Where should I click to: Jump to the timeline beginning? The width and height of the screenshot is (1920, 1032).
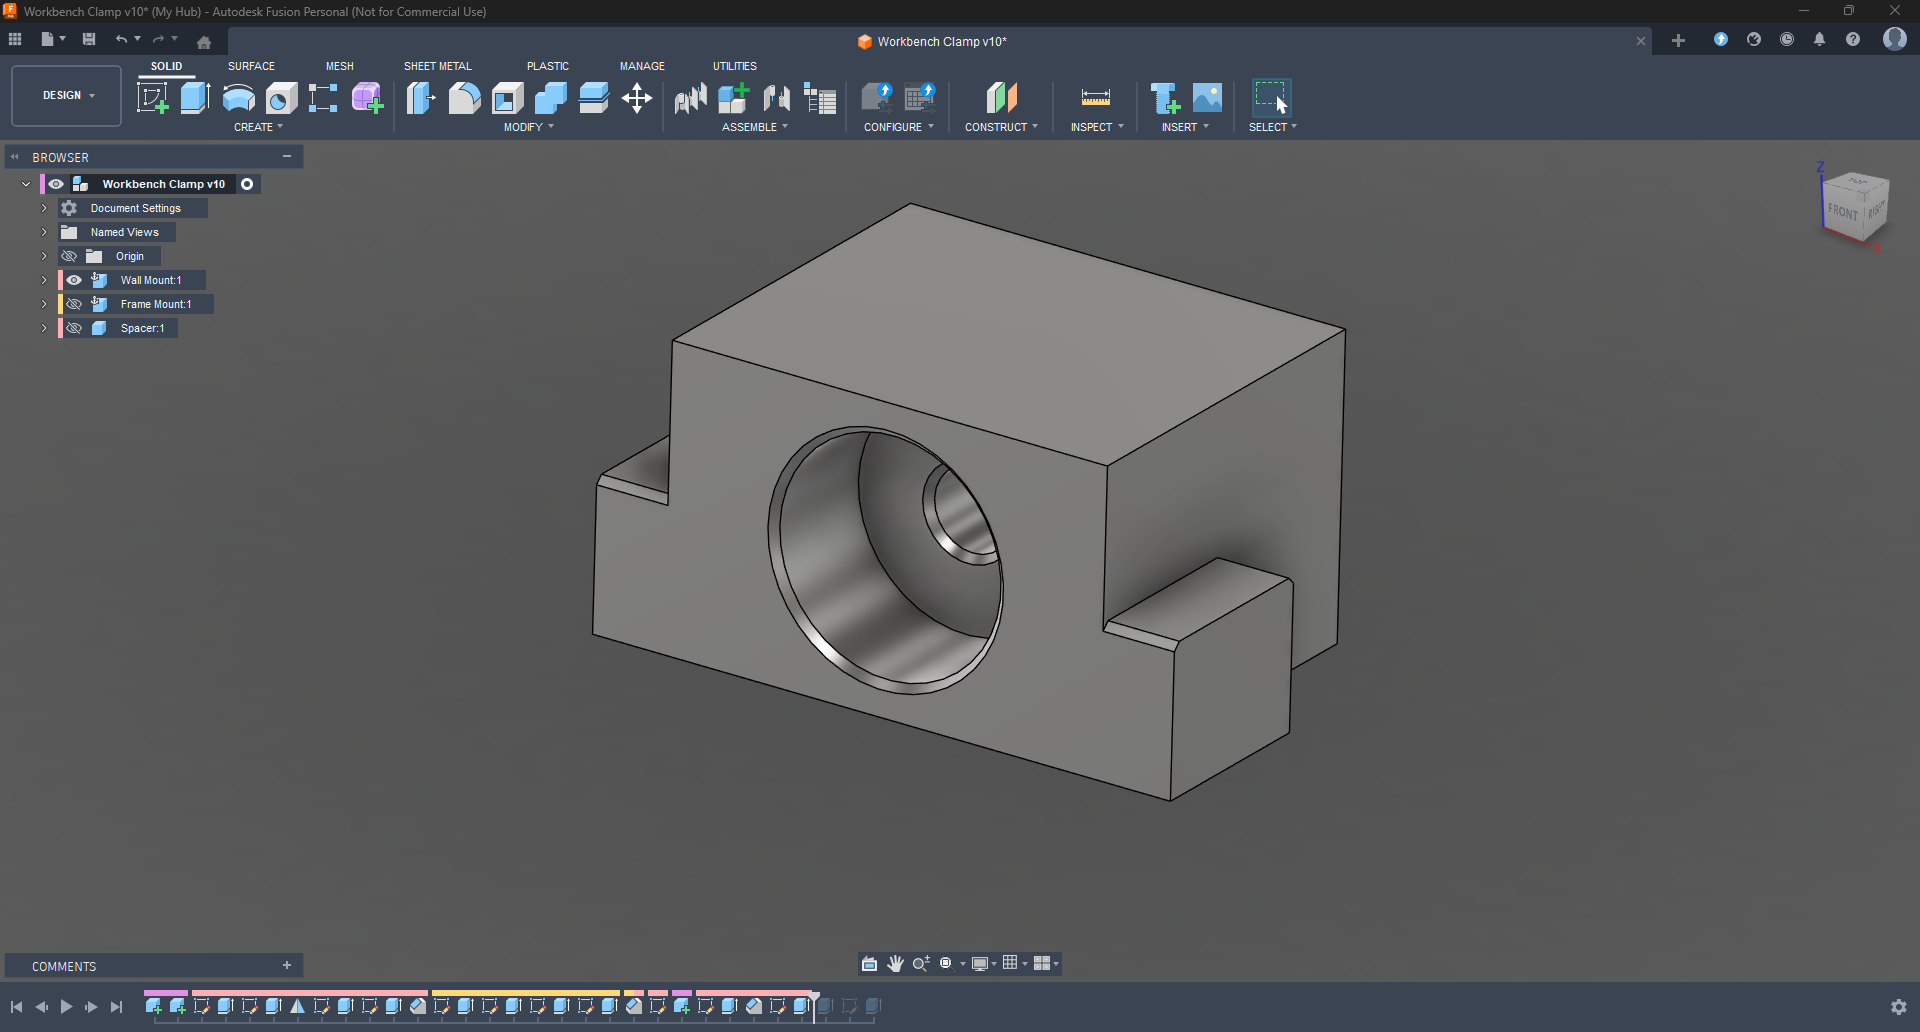[x=17, y=1007]
